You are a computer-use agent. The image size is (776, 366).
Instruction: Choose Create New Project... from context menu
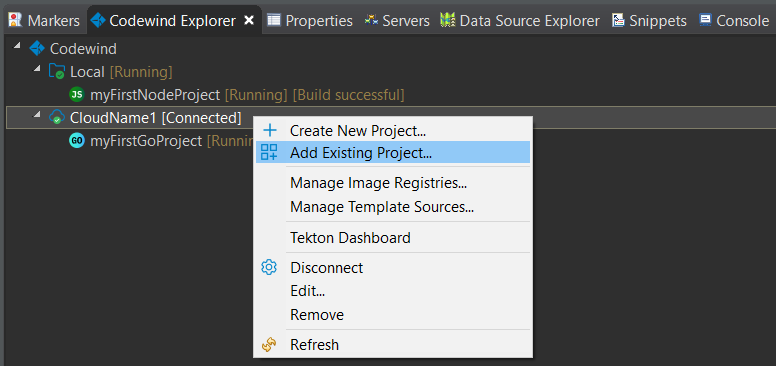pos(393,131)
